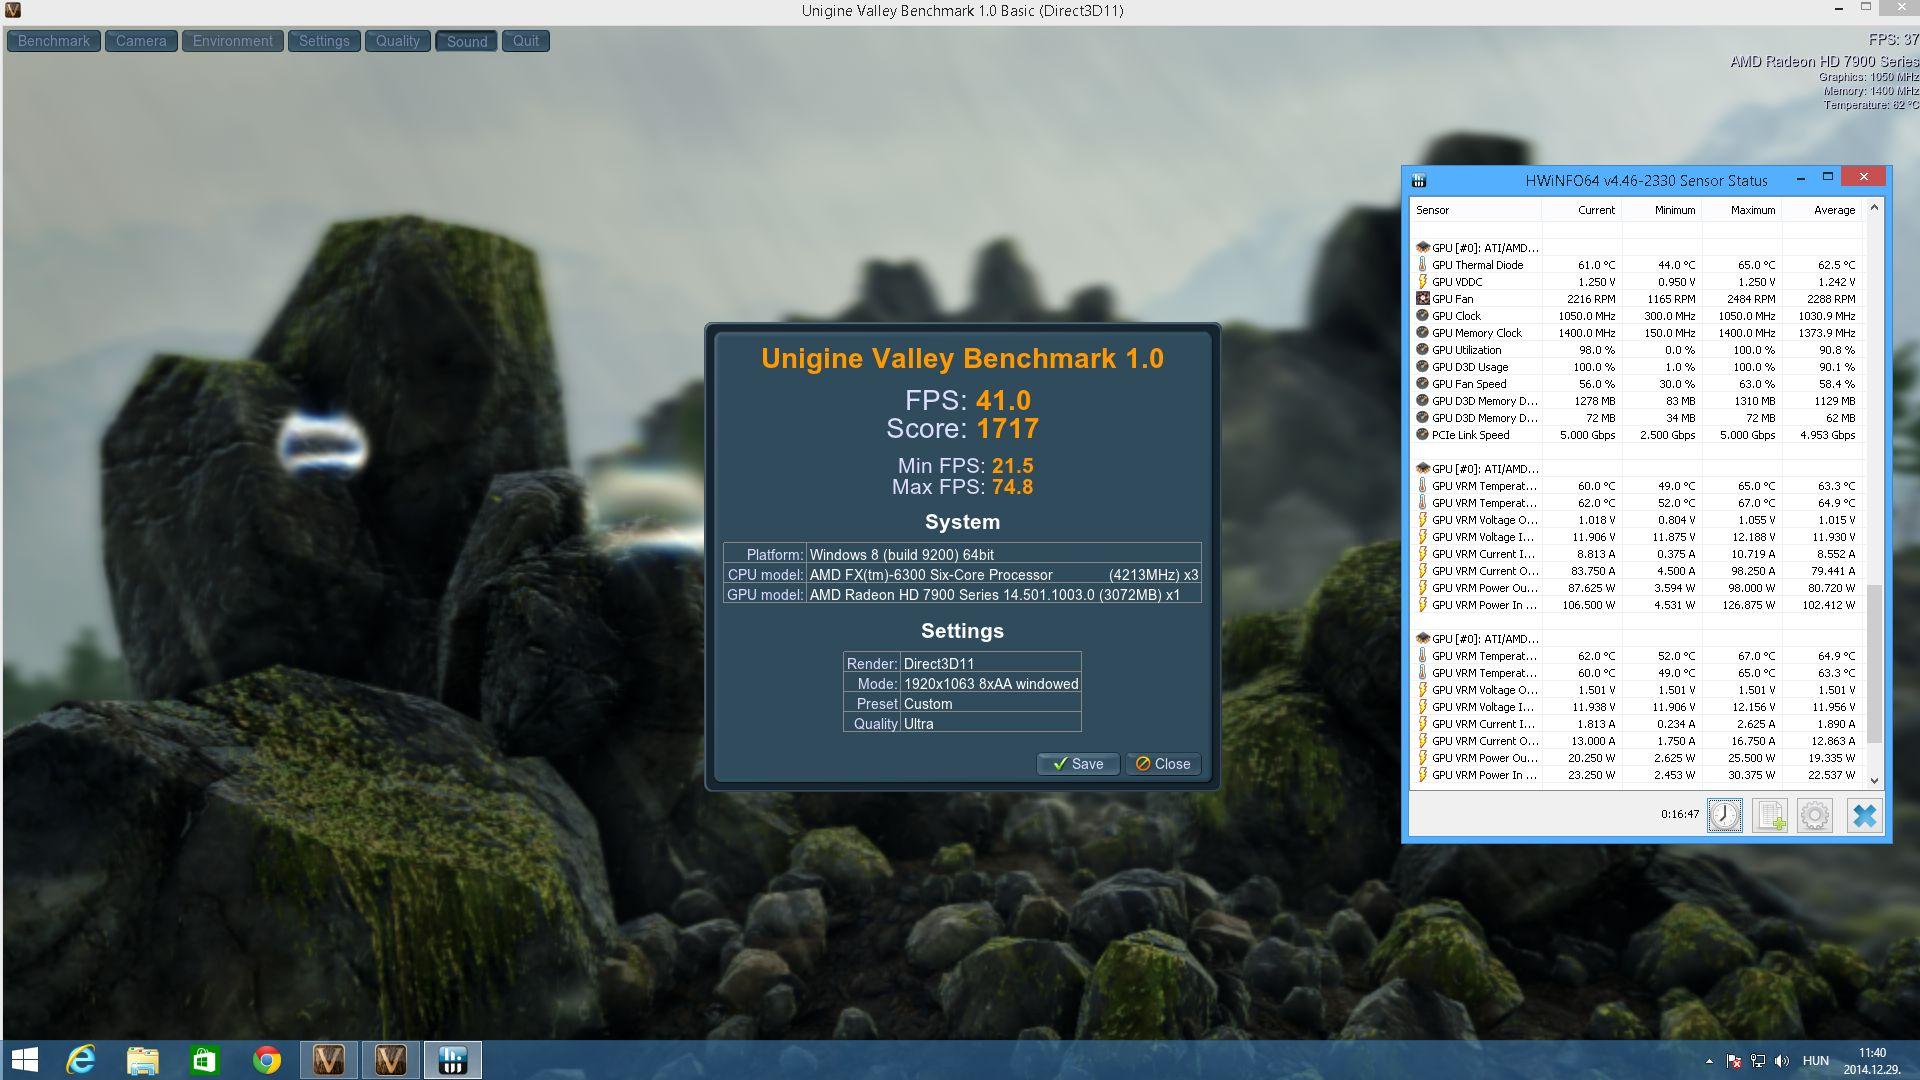Open File Explorer from taskbar
Image resolution: width=1920 pixels, height=1080 pixels.
143,1060
